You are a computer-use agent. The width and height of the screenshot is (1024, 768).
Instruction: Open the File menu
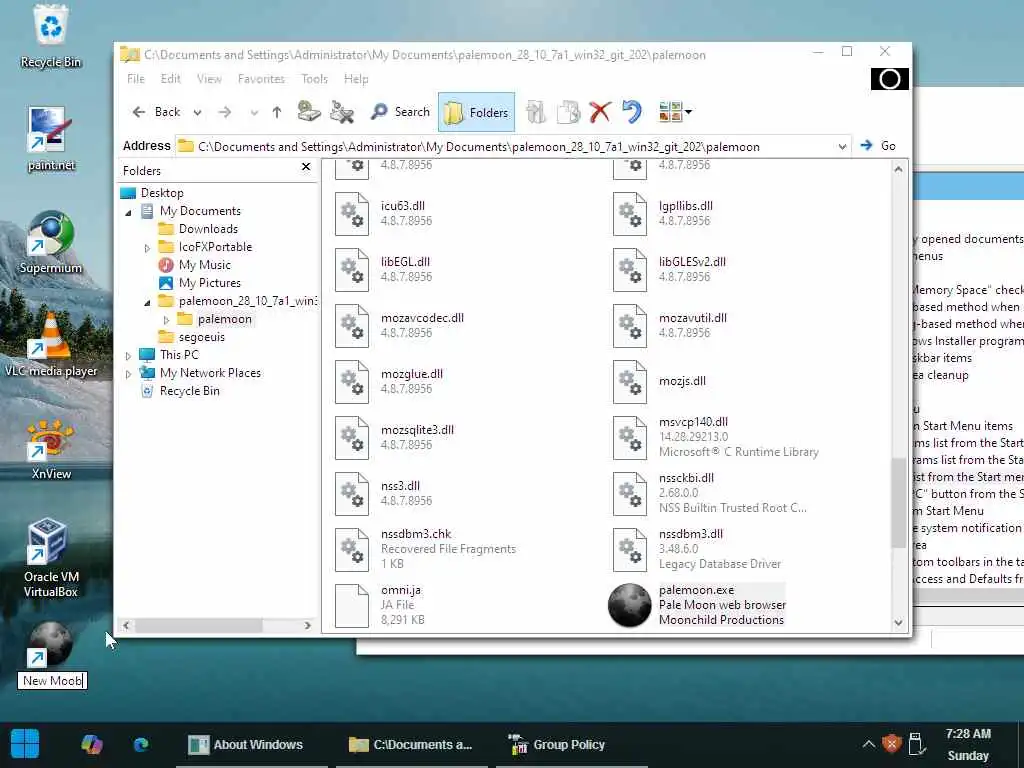(136, 79)
